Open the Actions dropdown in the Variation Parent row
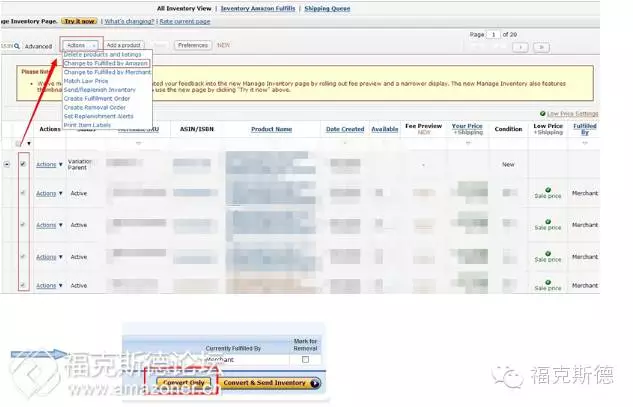633x407 pixels. point(49,164)
